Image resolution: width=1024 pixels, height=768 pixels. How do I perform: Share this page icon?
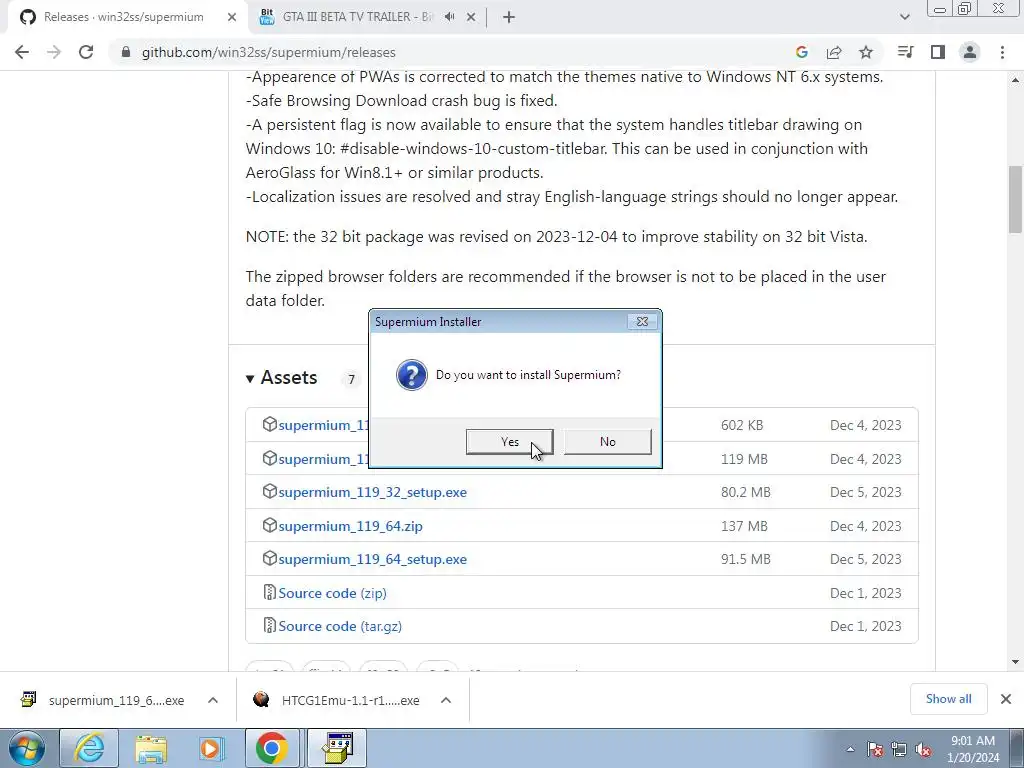[x=834, y=52]
